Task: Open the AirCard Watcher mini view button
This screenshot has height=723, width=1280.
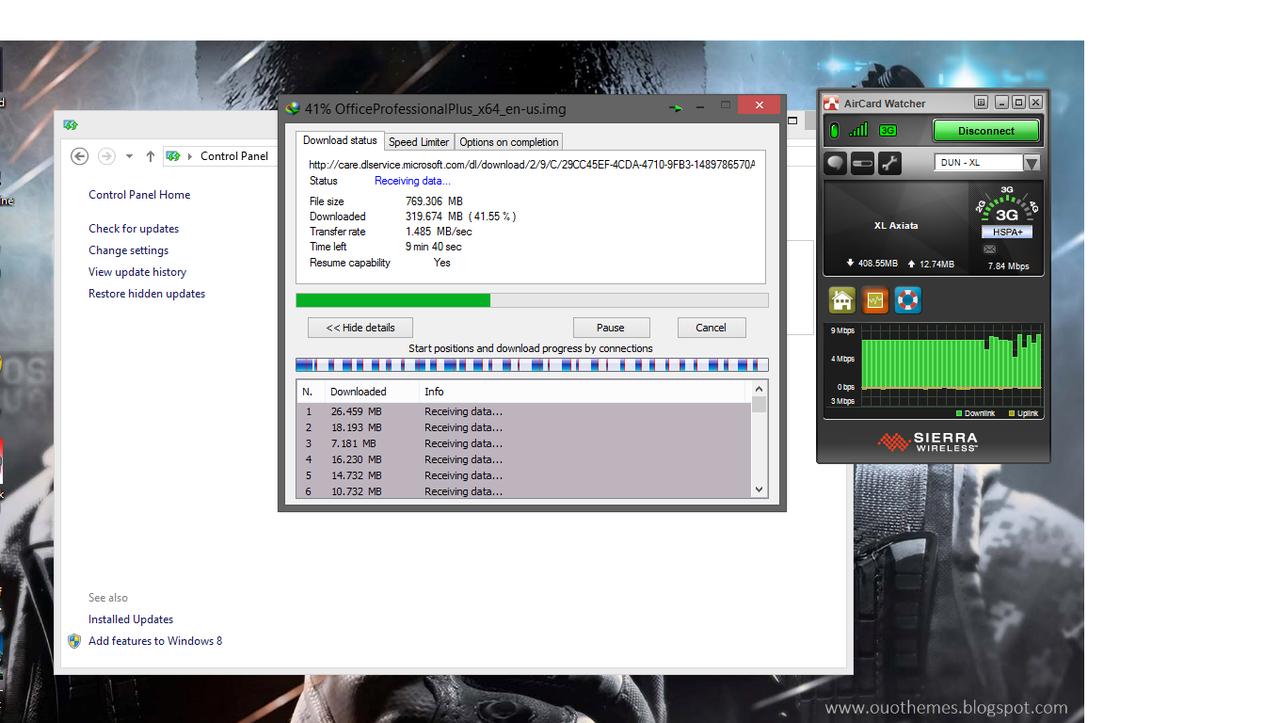Action: pos(981,103)
